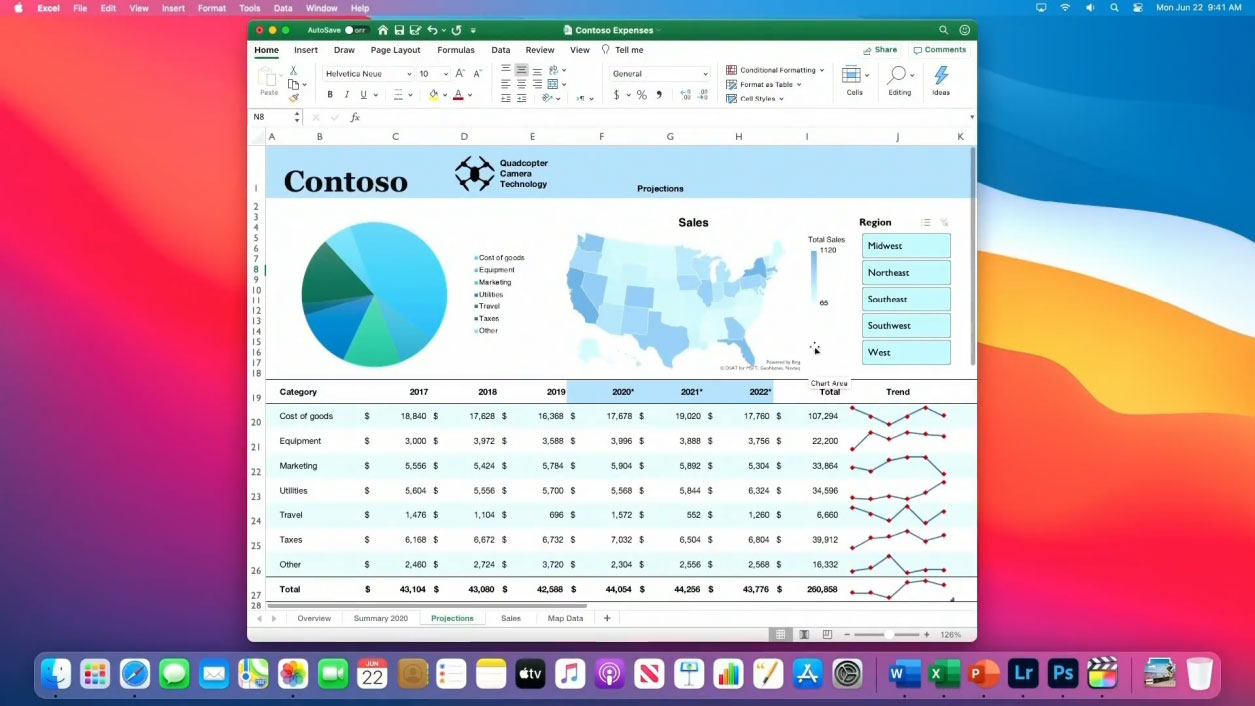
Task: Switch to Normal view in status bar
Action: pyautogui.click(x=780, y=635)
